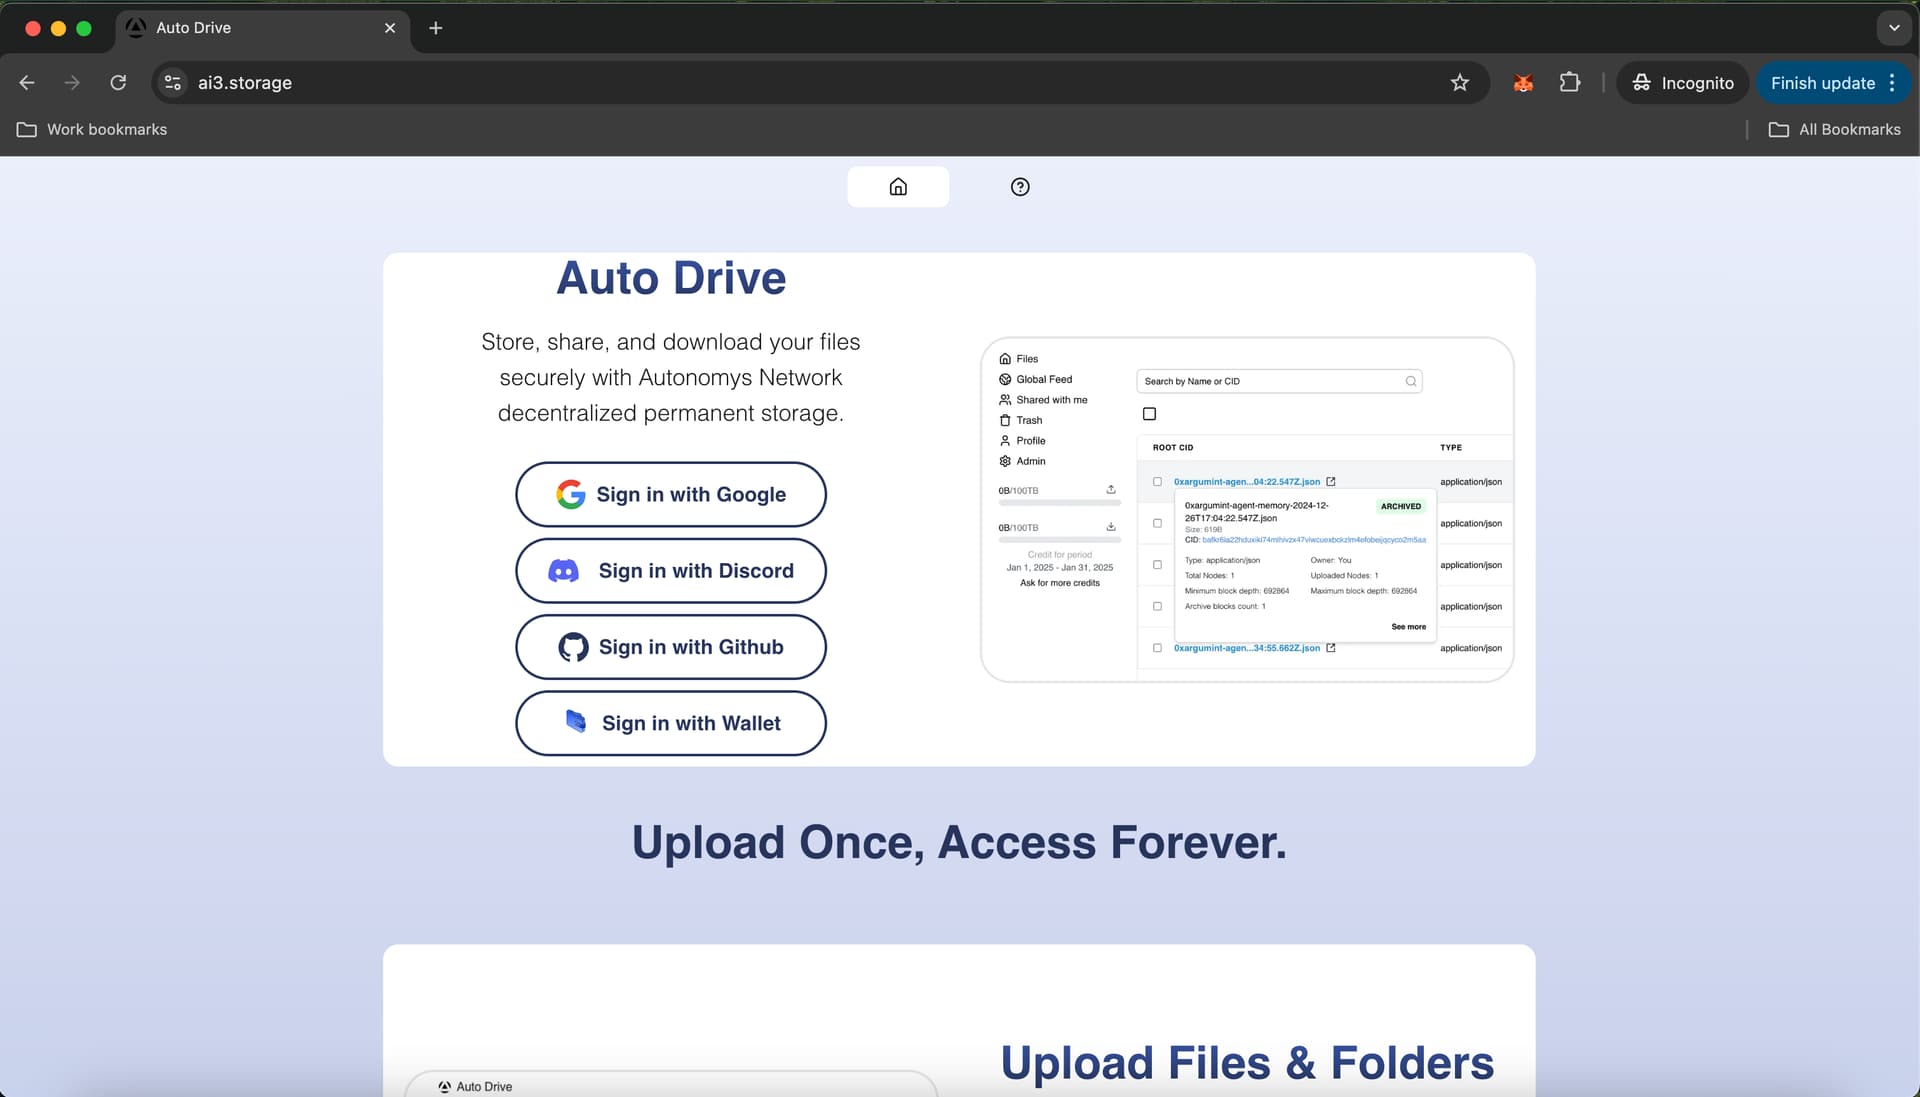Open the Home icon tab
This screenshot has width=1920, height=1097.
[x=898, y=187]
